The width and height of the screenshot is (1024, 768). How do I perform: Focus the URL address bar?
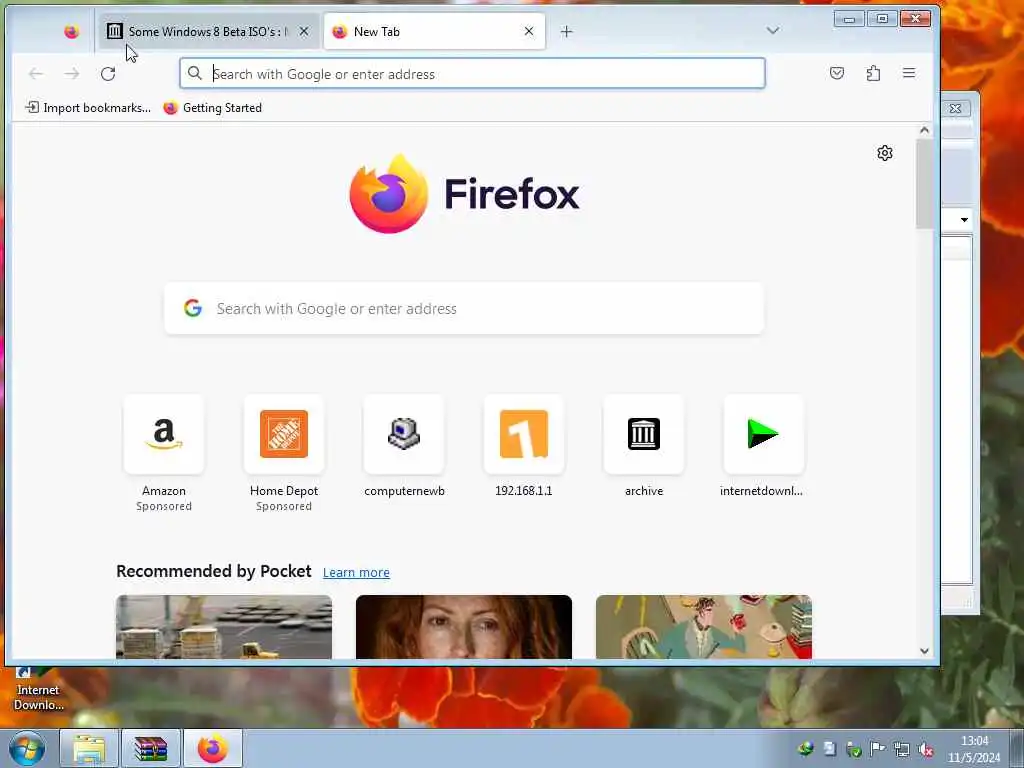point(472,74)
